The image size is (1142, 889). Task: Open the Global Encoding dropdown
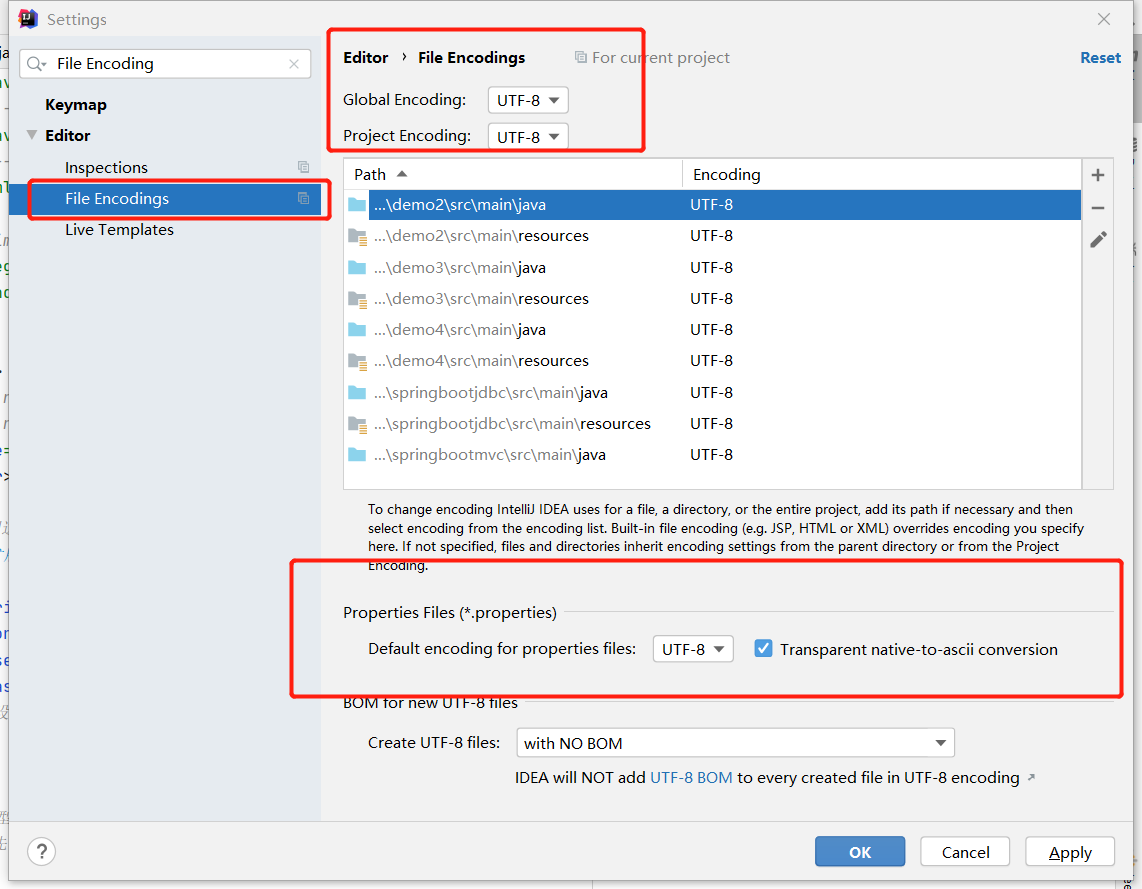point(528,100)
